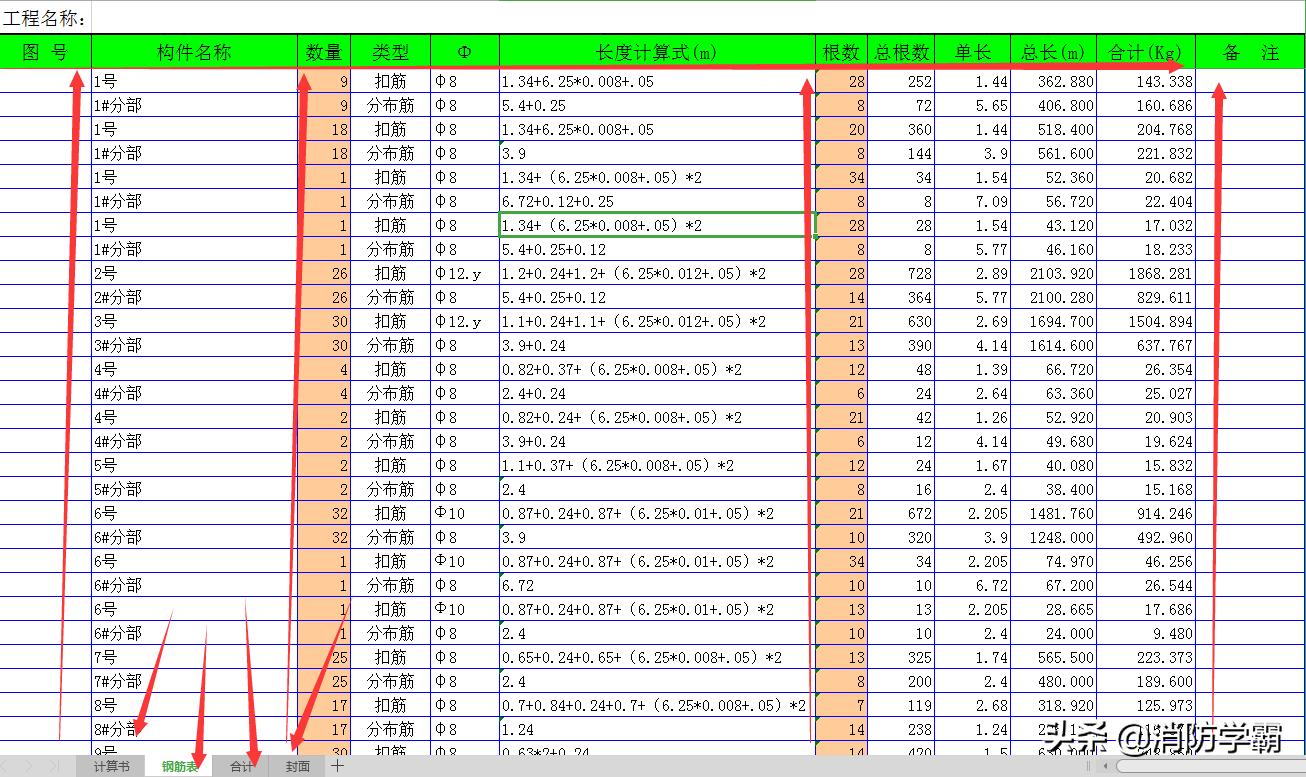
Task: Switch to the 封面 sheet tab
Action: 297,765
